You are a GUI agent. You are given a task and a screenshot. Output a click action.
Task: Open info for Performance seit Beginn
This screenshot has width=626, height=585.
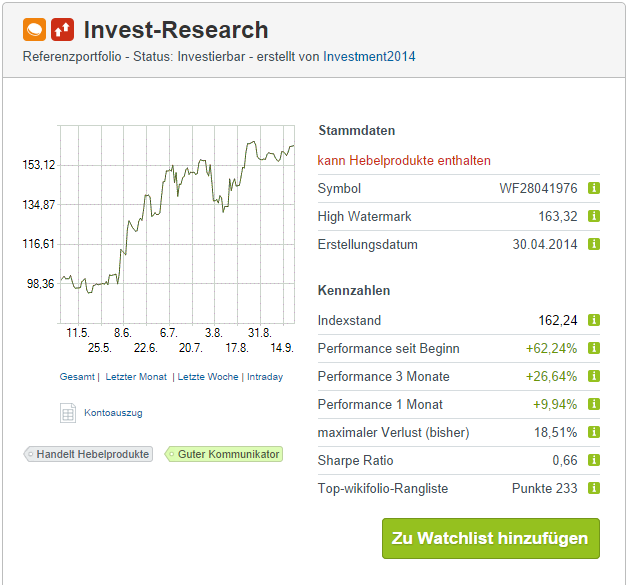(594, 348)
